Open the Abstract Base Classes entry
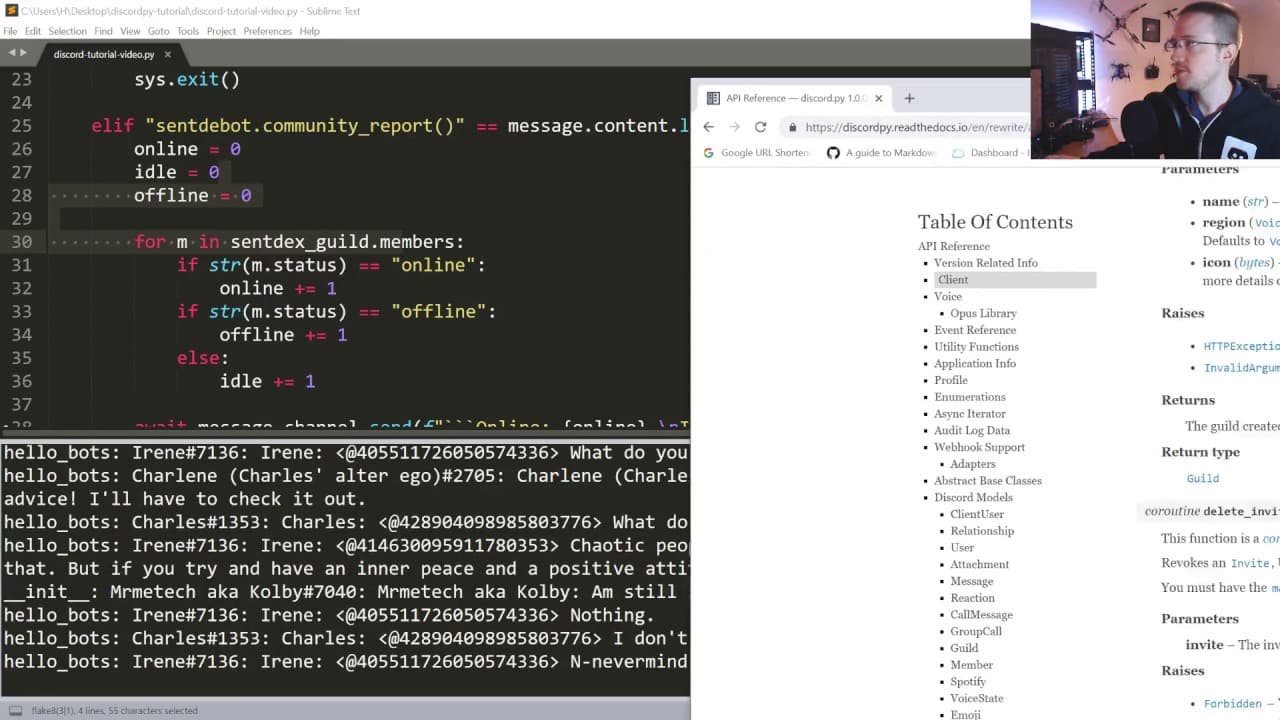 pos(988,481)
